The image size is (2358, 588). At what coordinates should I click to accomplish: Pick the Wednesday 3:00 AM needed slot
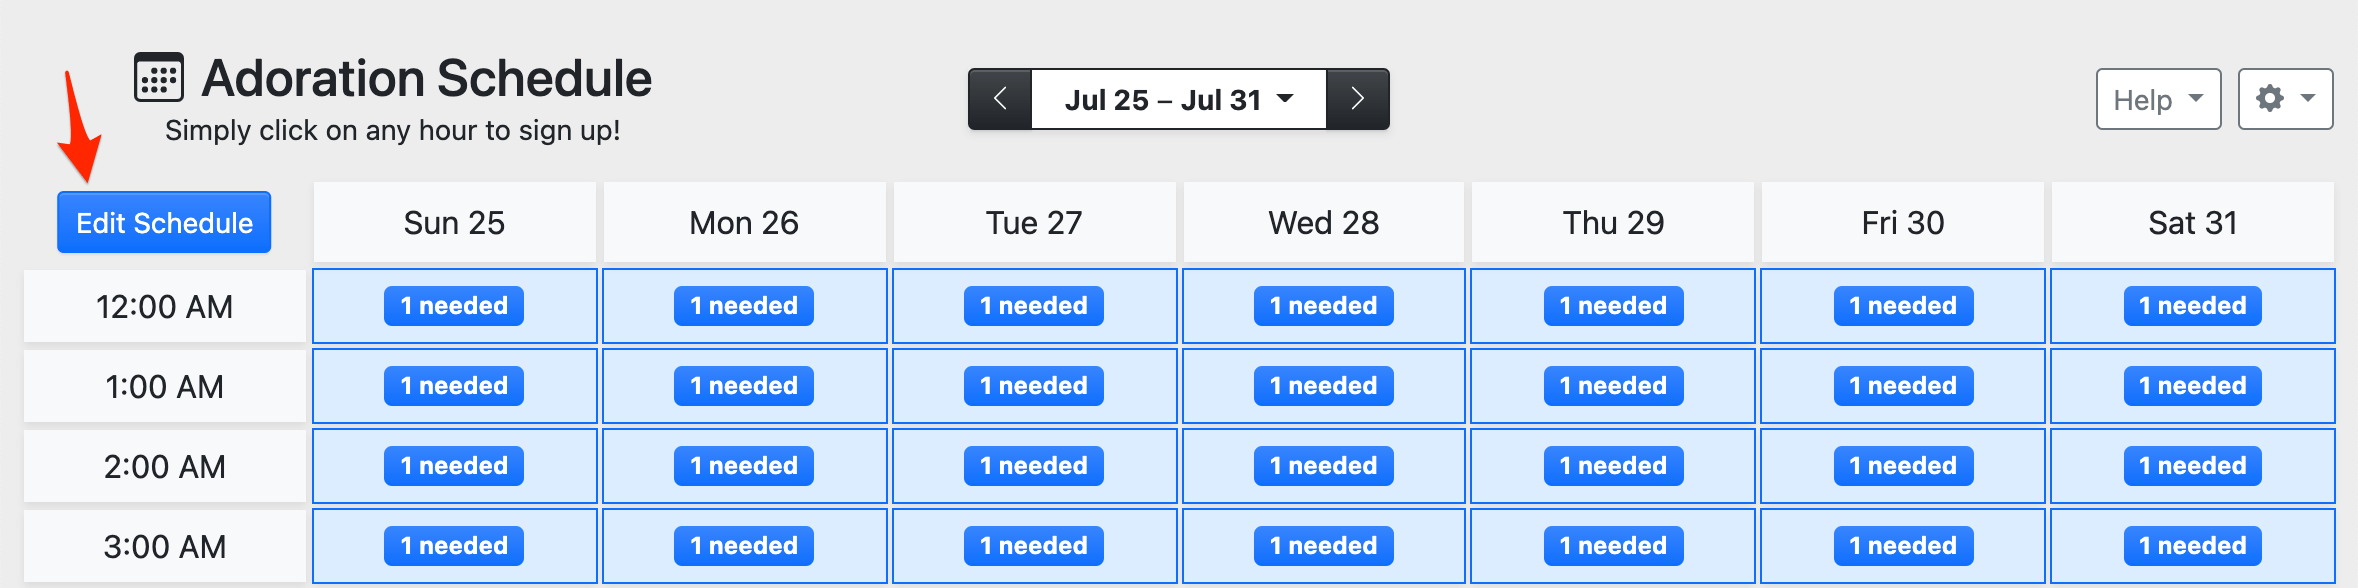point(1323,546)
